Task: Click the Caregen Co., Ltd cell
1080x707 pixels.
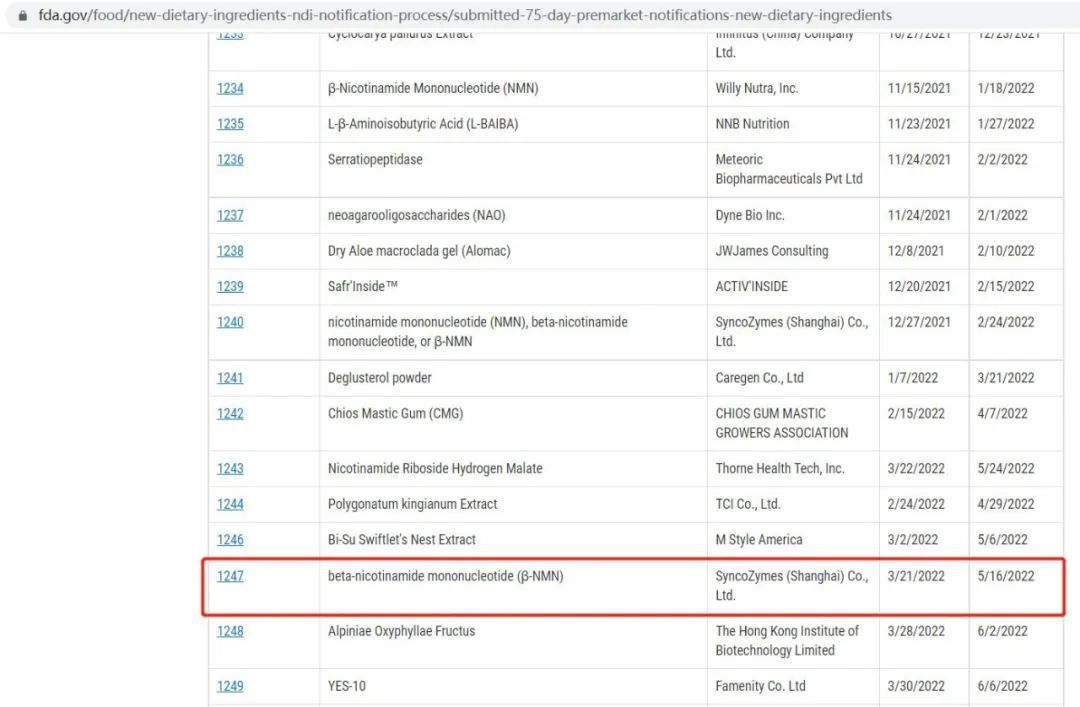Action: pyautogui.click(x=793, y=378)
